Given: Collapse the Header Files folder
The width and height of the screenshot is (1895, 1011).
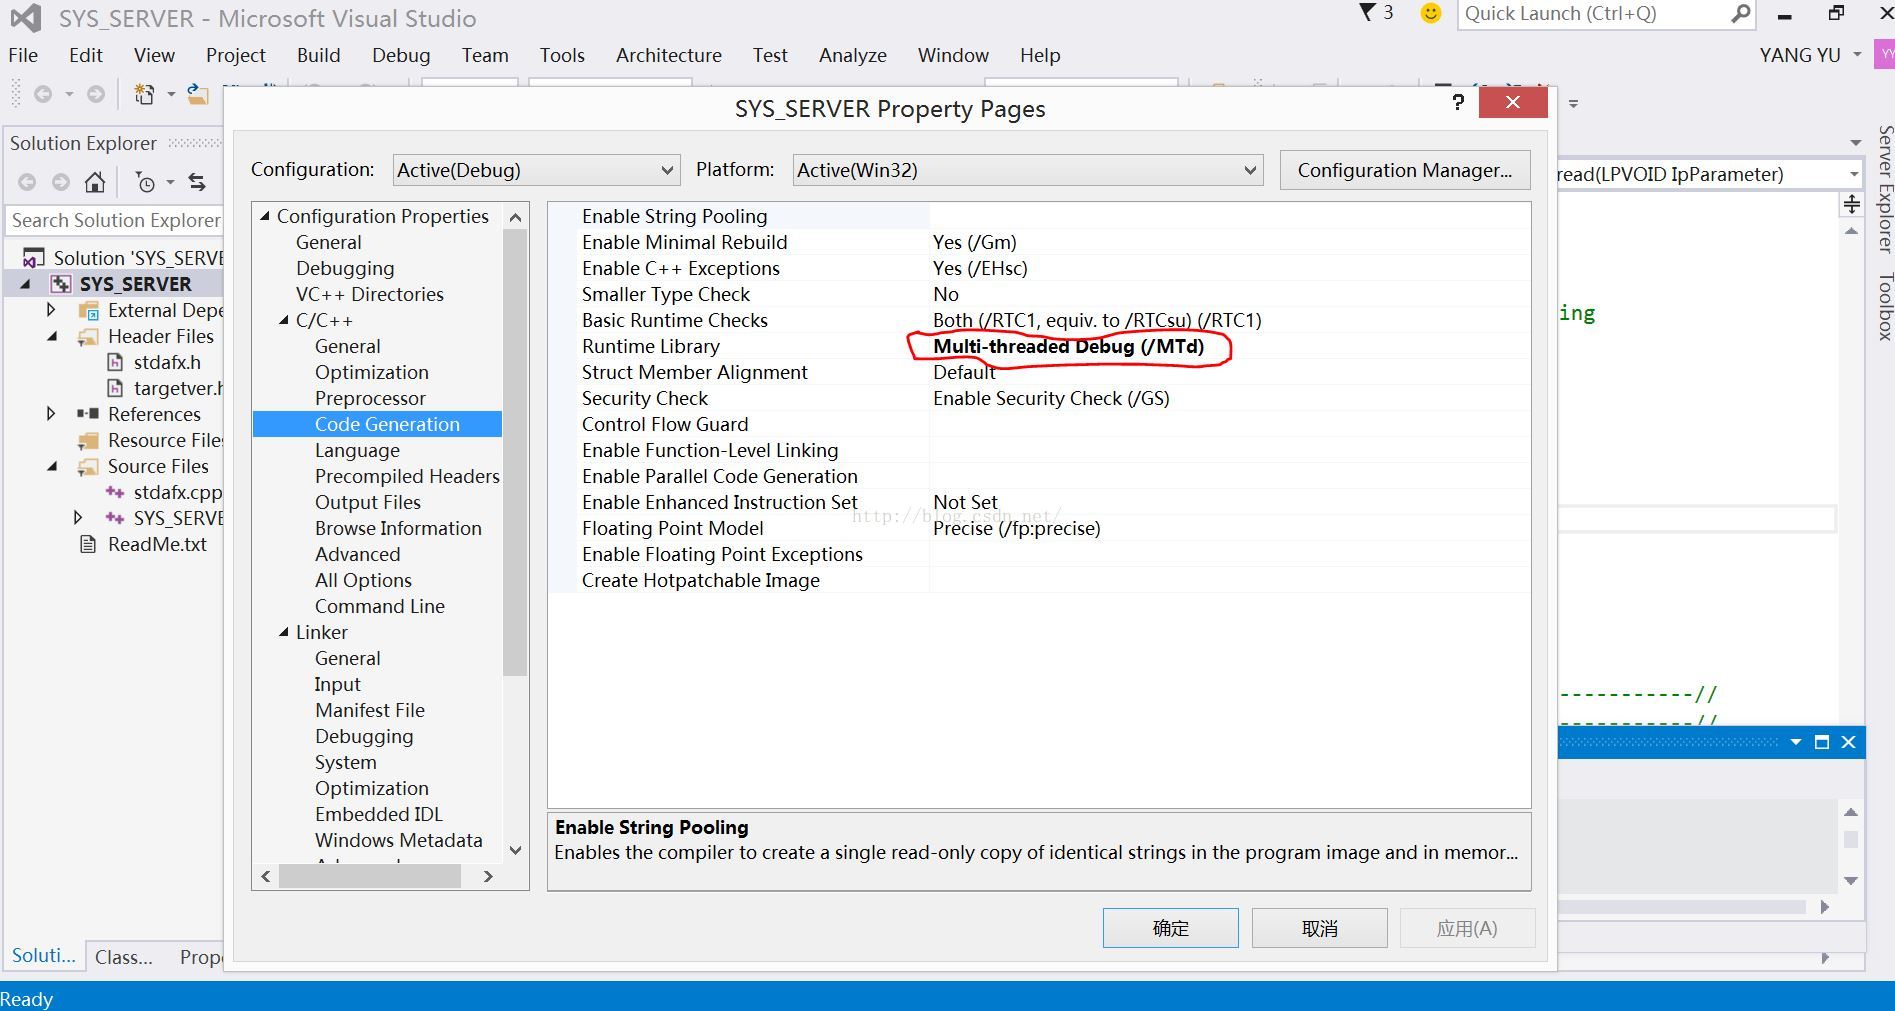Looking at the screenshot, I should tap(52, 337).
